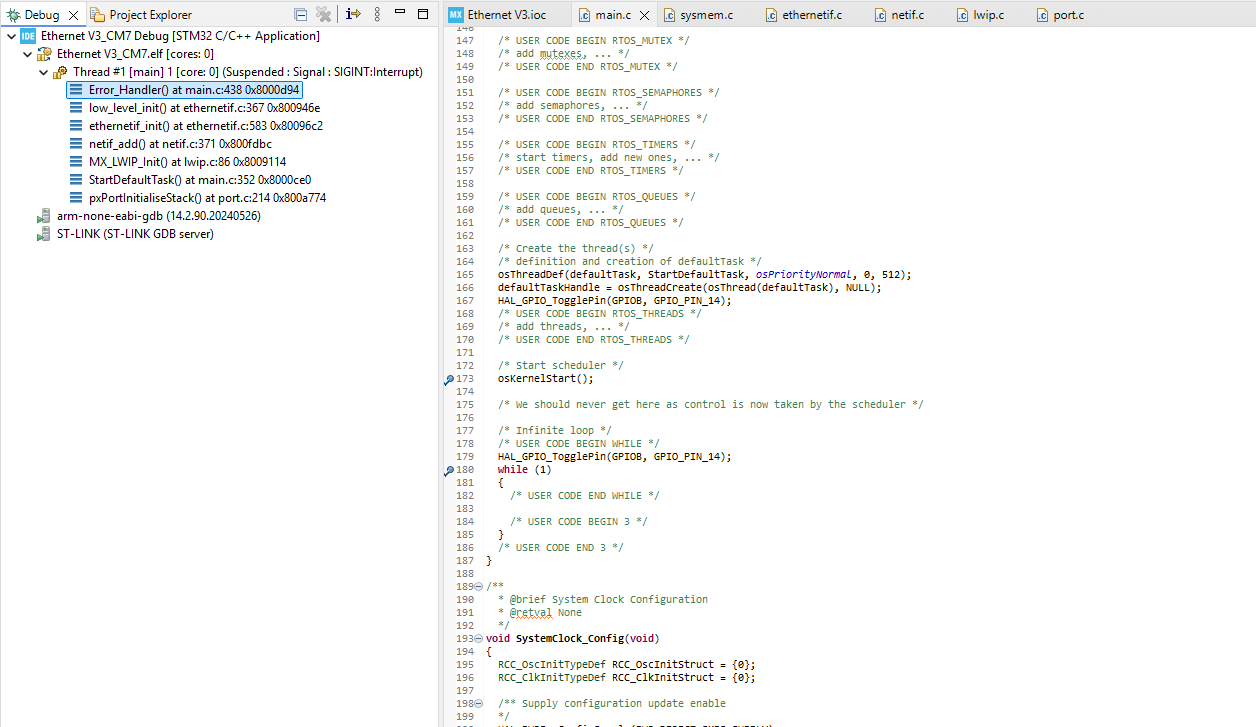Click the Maximize icon of the Debug view

tap(423, 14)
